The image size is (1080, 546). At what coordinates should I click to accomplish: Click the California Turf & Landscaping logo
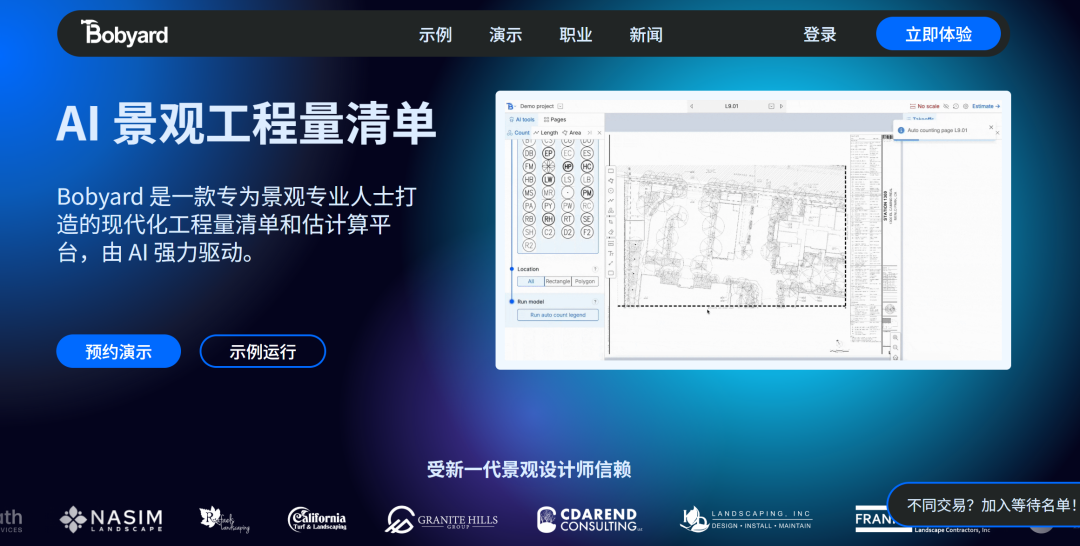click(317, 519)
